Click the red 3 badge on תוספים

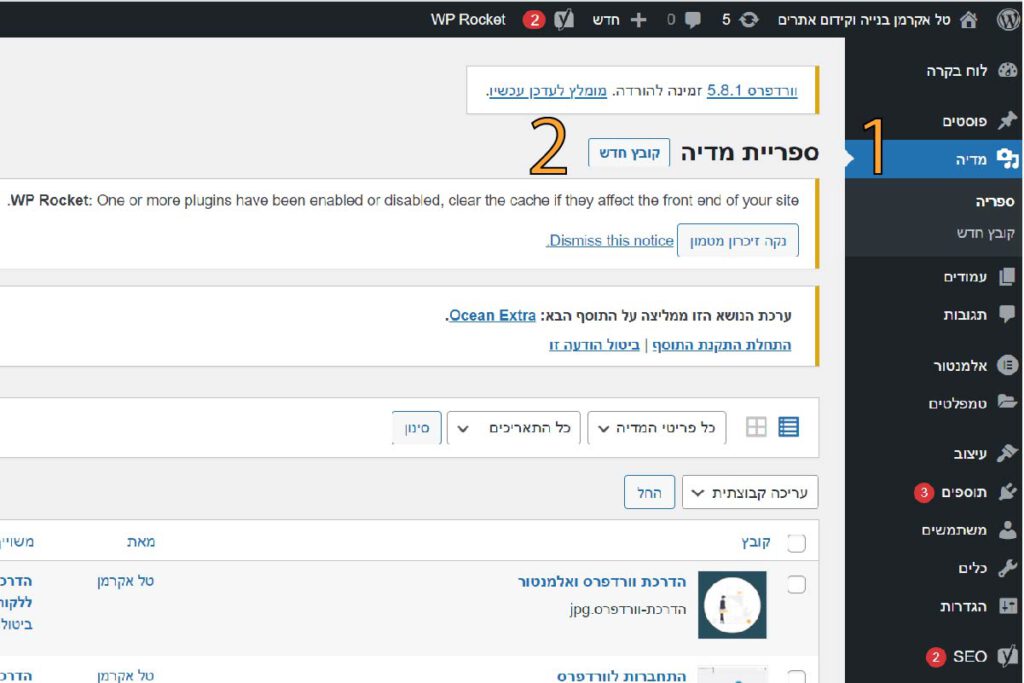coord(923,492)
